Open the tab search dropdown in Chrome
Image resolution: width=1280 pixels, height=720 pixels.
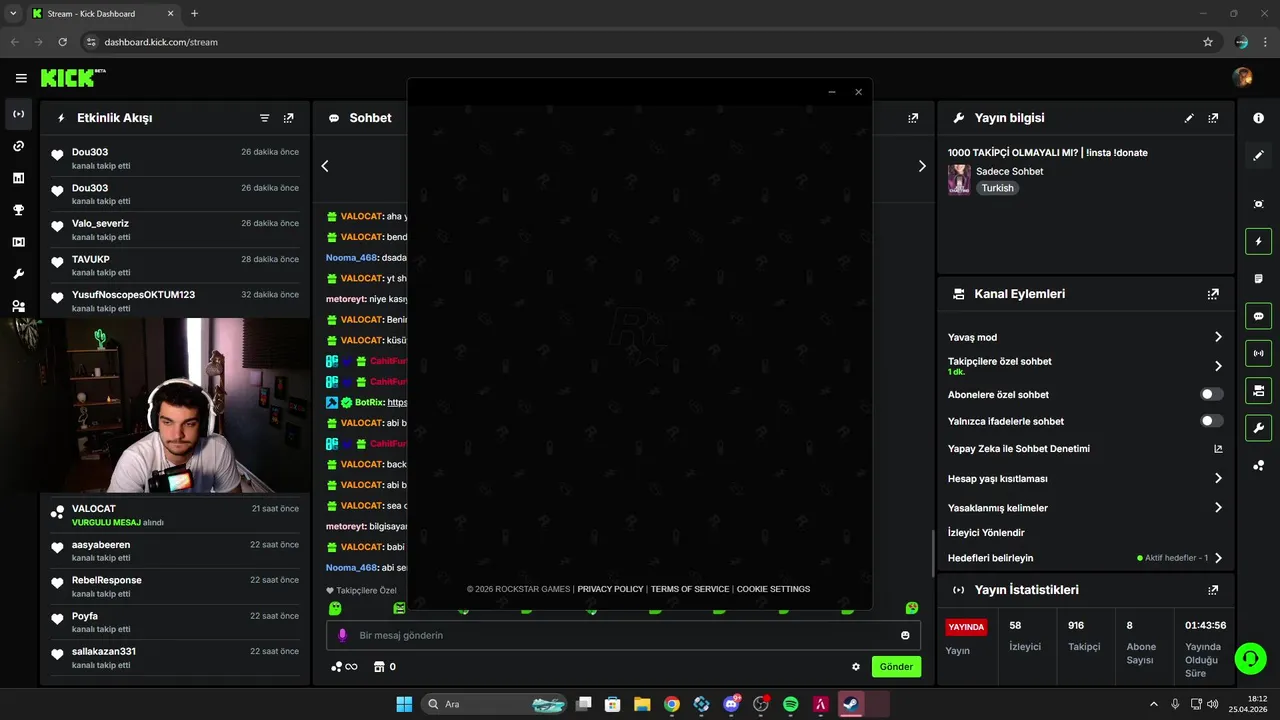tap(13, 13)
